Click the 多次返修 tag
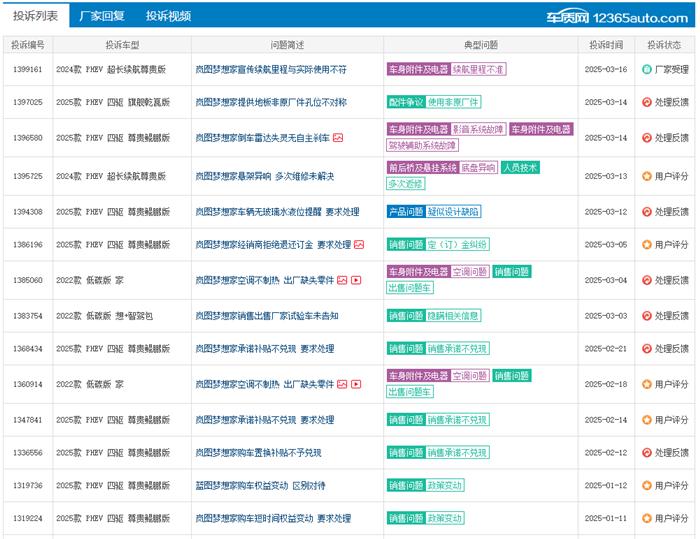Image resolution: width=700 pixels, height=539 pixels. pyautogui.click(x=405, y=184)
